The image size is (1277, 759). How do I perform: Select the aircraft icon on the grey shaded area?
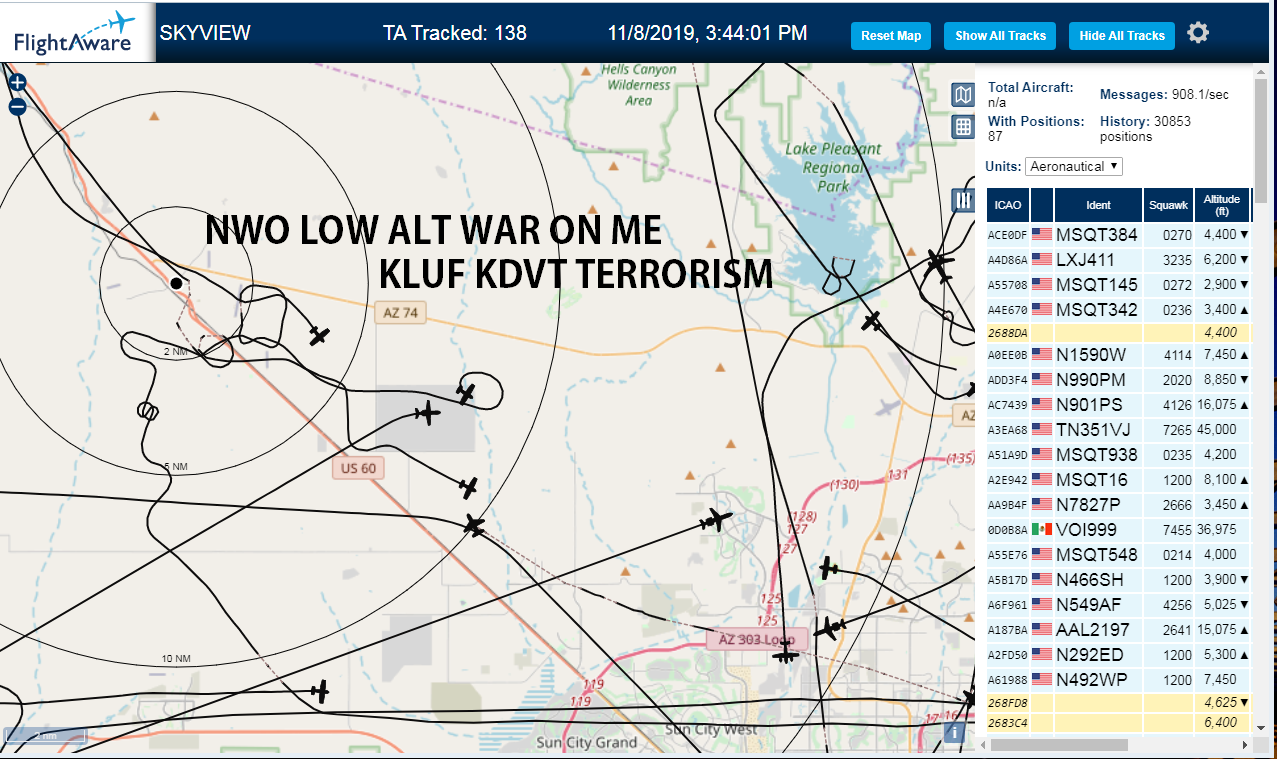[x=428, y=412]
